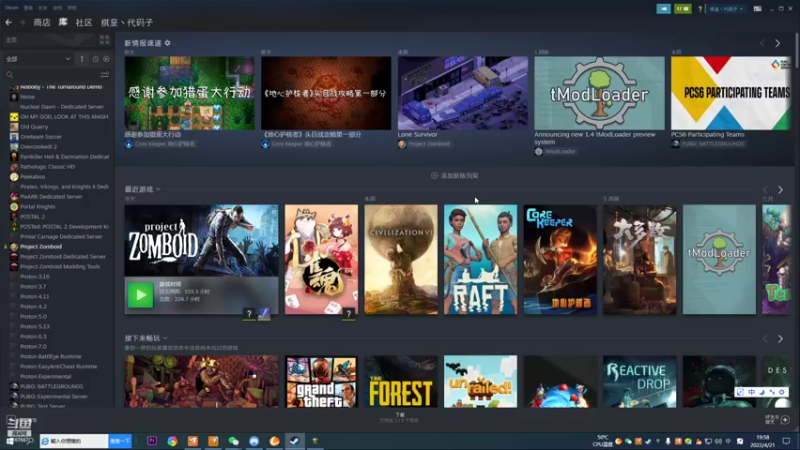Image resolution: width=800 pixels, height=450 pixels.
Task: Click the plus icon to add shelf
Action: point(434,176)
